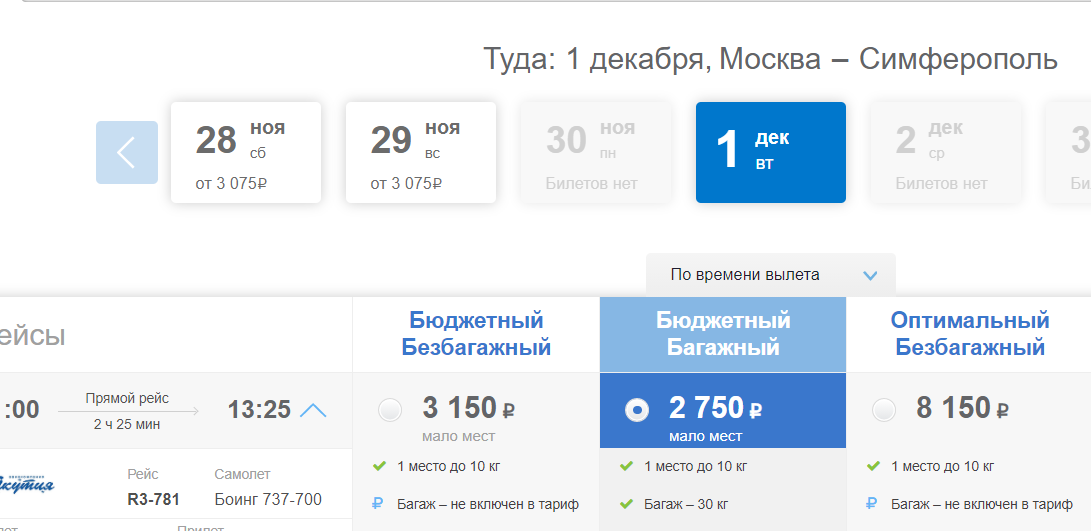Click the Бюджетный Багажный tariff header
The image size is (1091, 531).
(x=723, y=334)
